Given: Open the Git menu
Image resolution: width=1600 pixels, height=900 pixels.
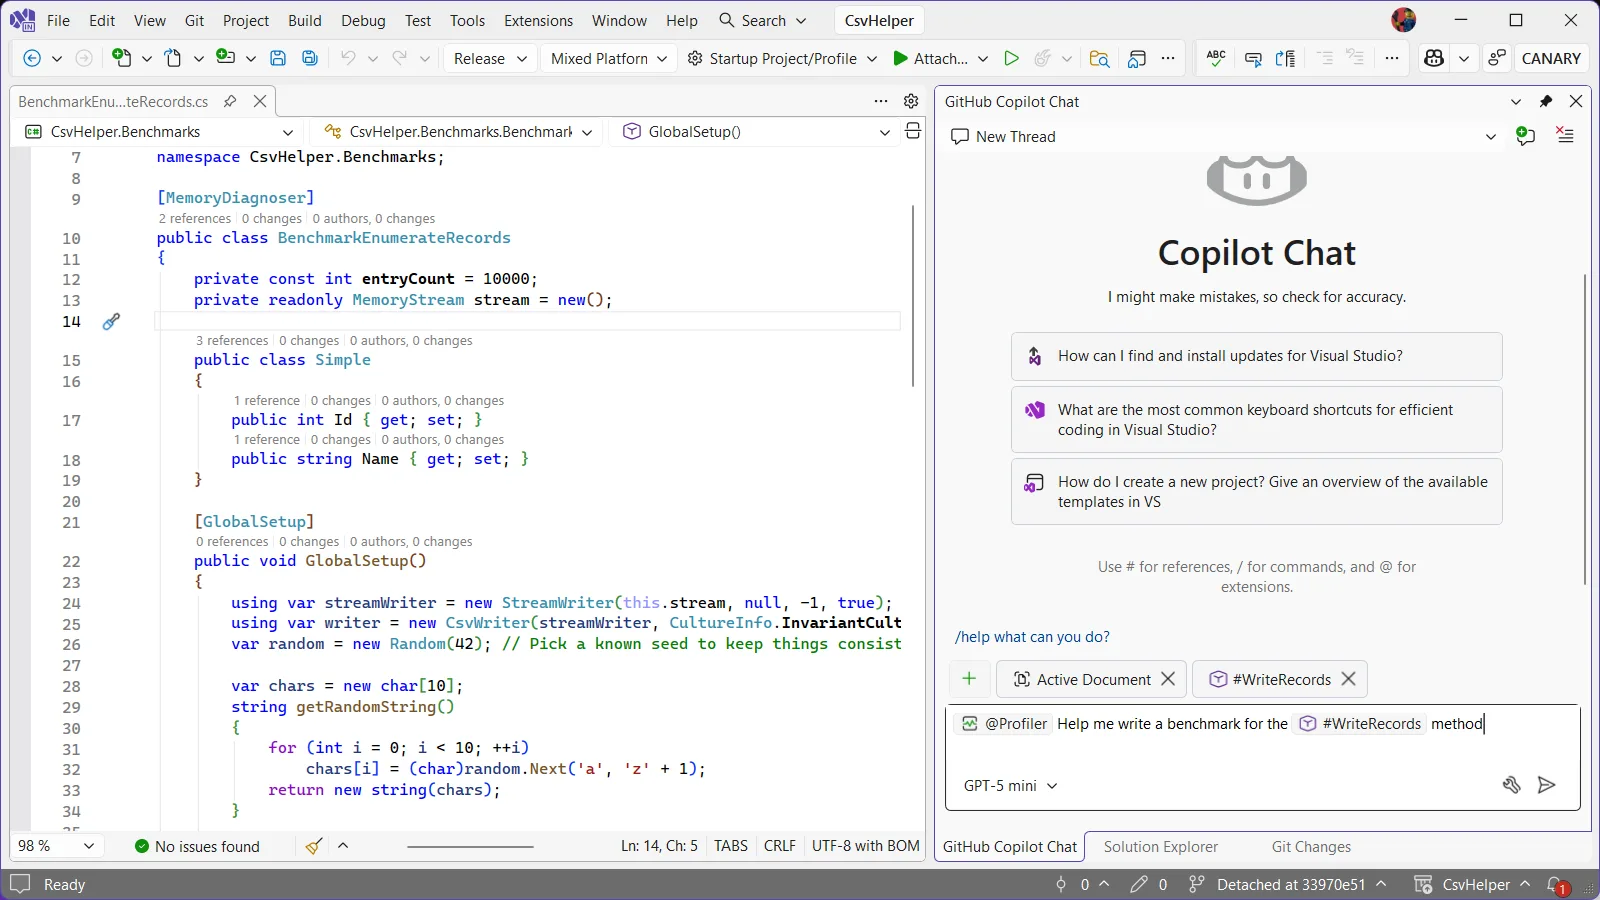Looking at the screenshot, I should [194, 20].
